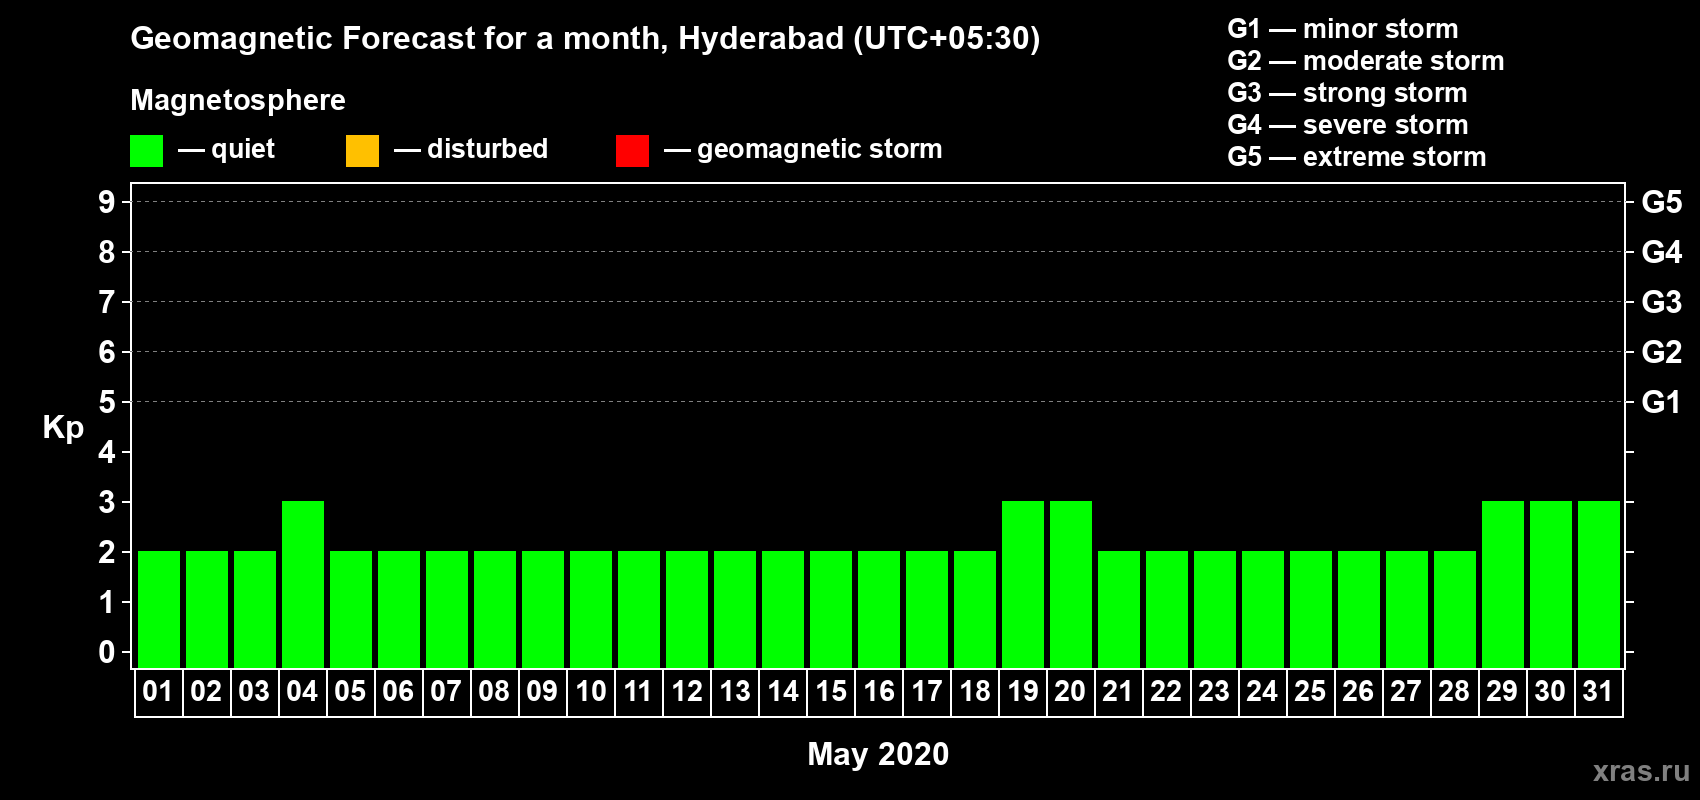Viewport: 1700px width, 800px height.
Task: Click date label 03 on the axis
Action: (x=254, y=691)
